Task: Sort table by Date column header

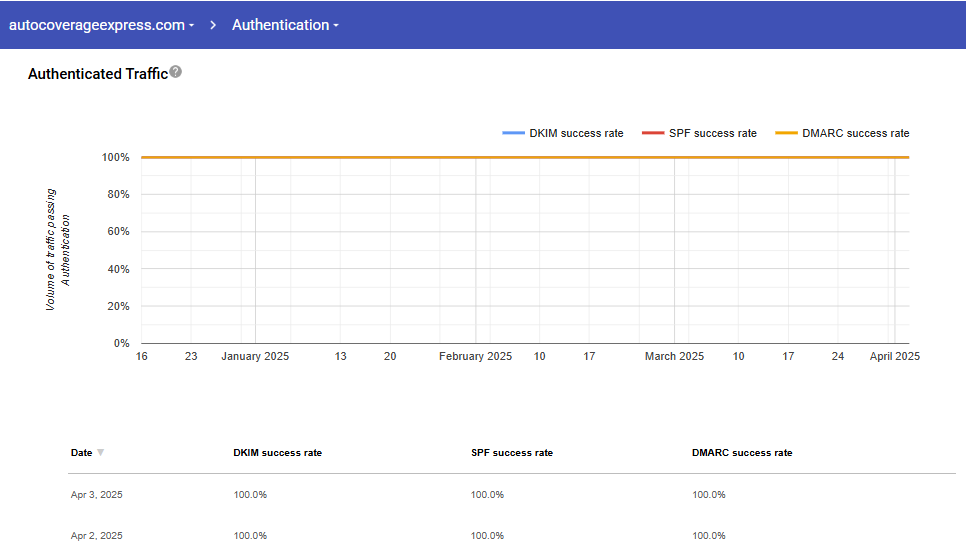Action: coord(81,453)
